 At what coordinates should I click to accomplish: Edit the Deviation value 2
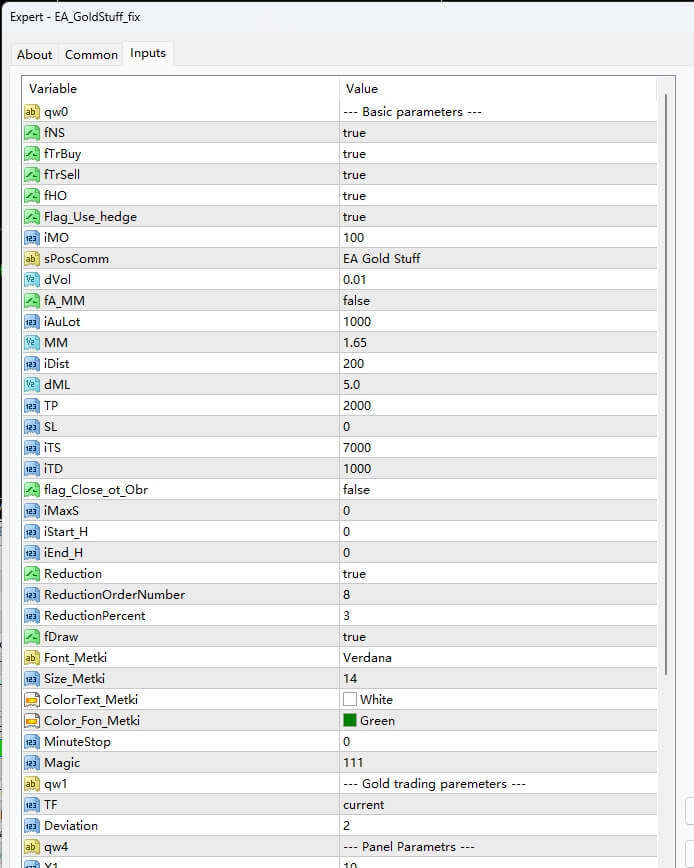pos(498,826)
